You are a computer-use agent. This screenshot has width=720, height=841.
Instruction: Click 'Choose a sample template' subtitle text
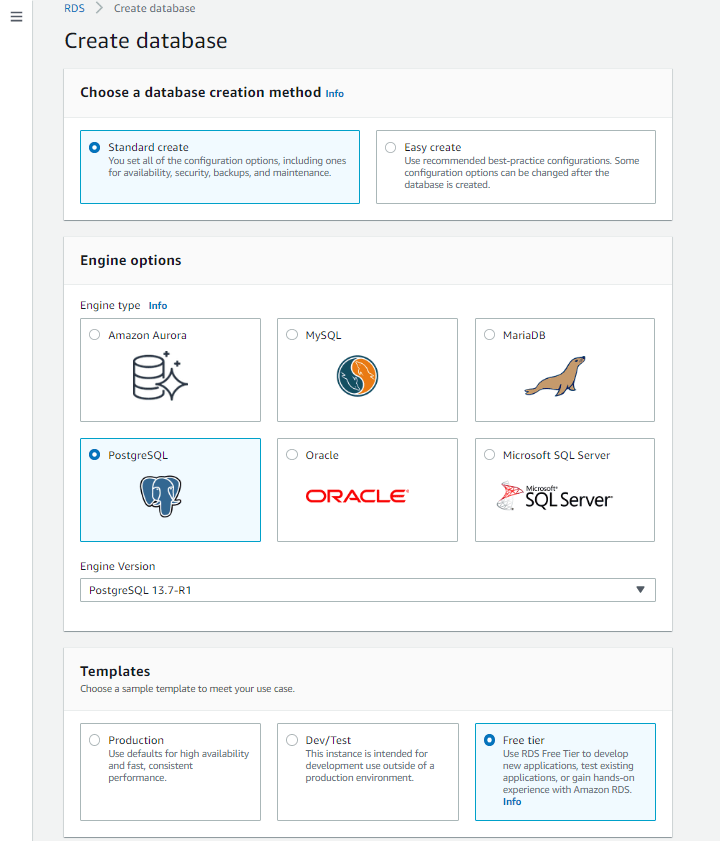click(187, 689)
